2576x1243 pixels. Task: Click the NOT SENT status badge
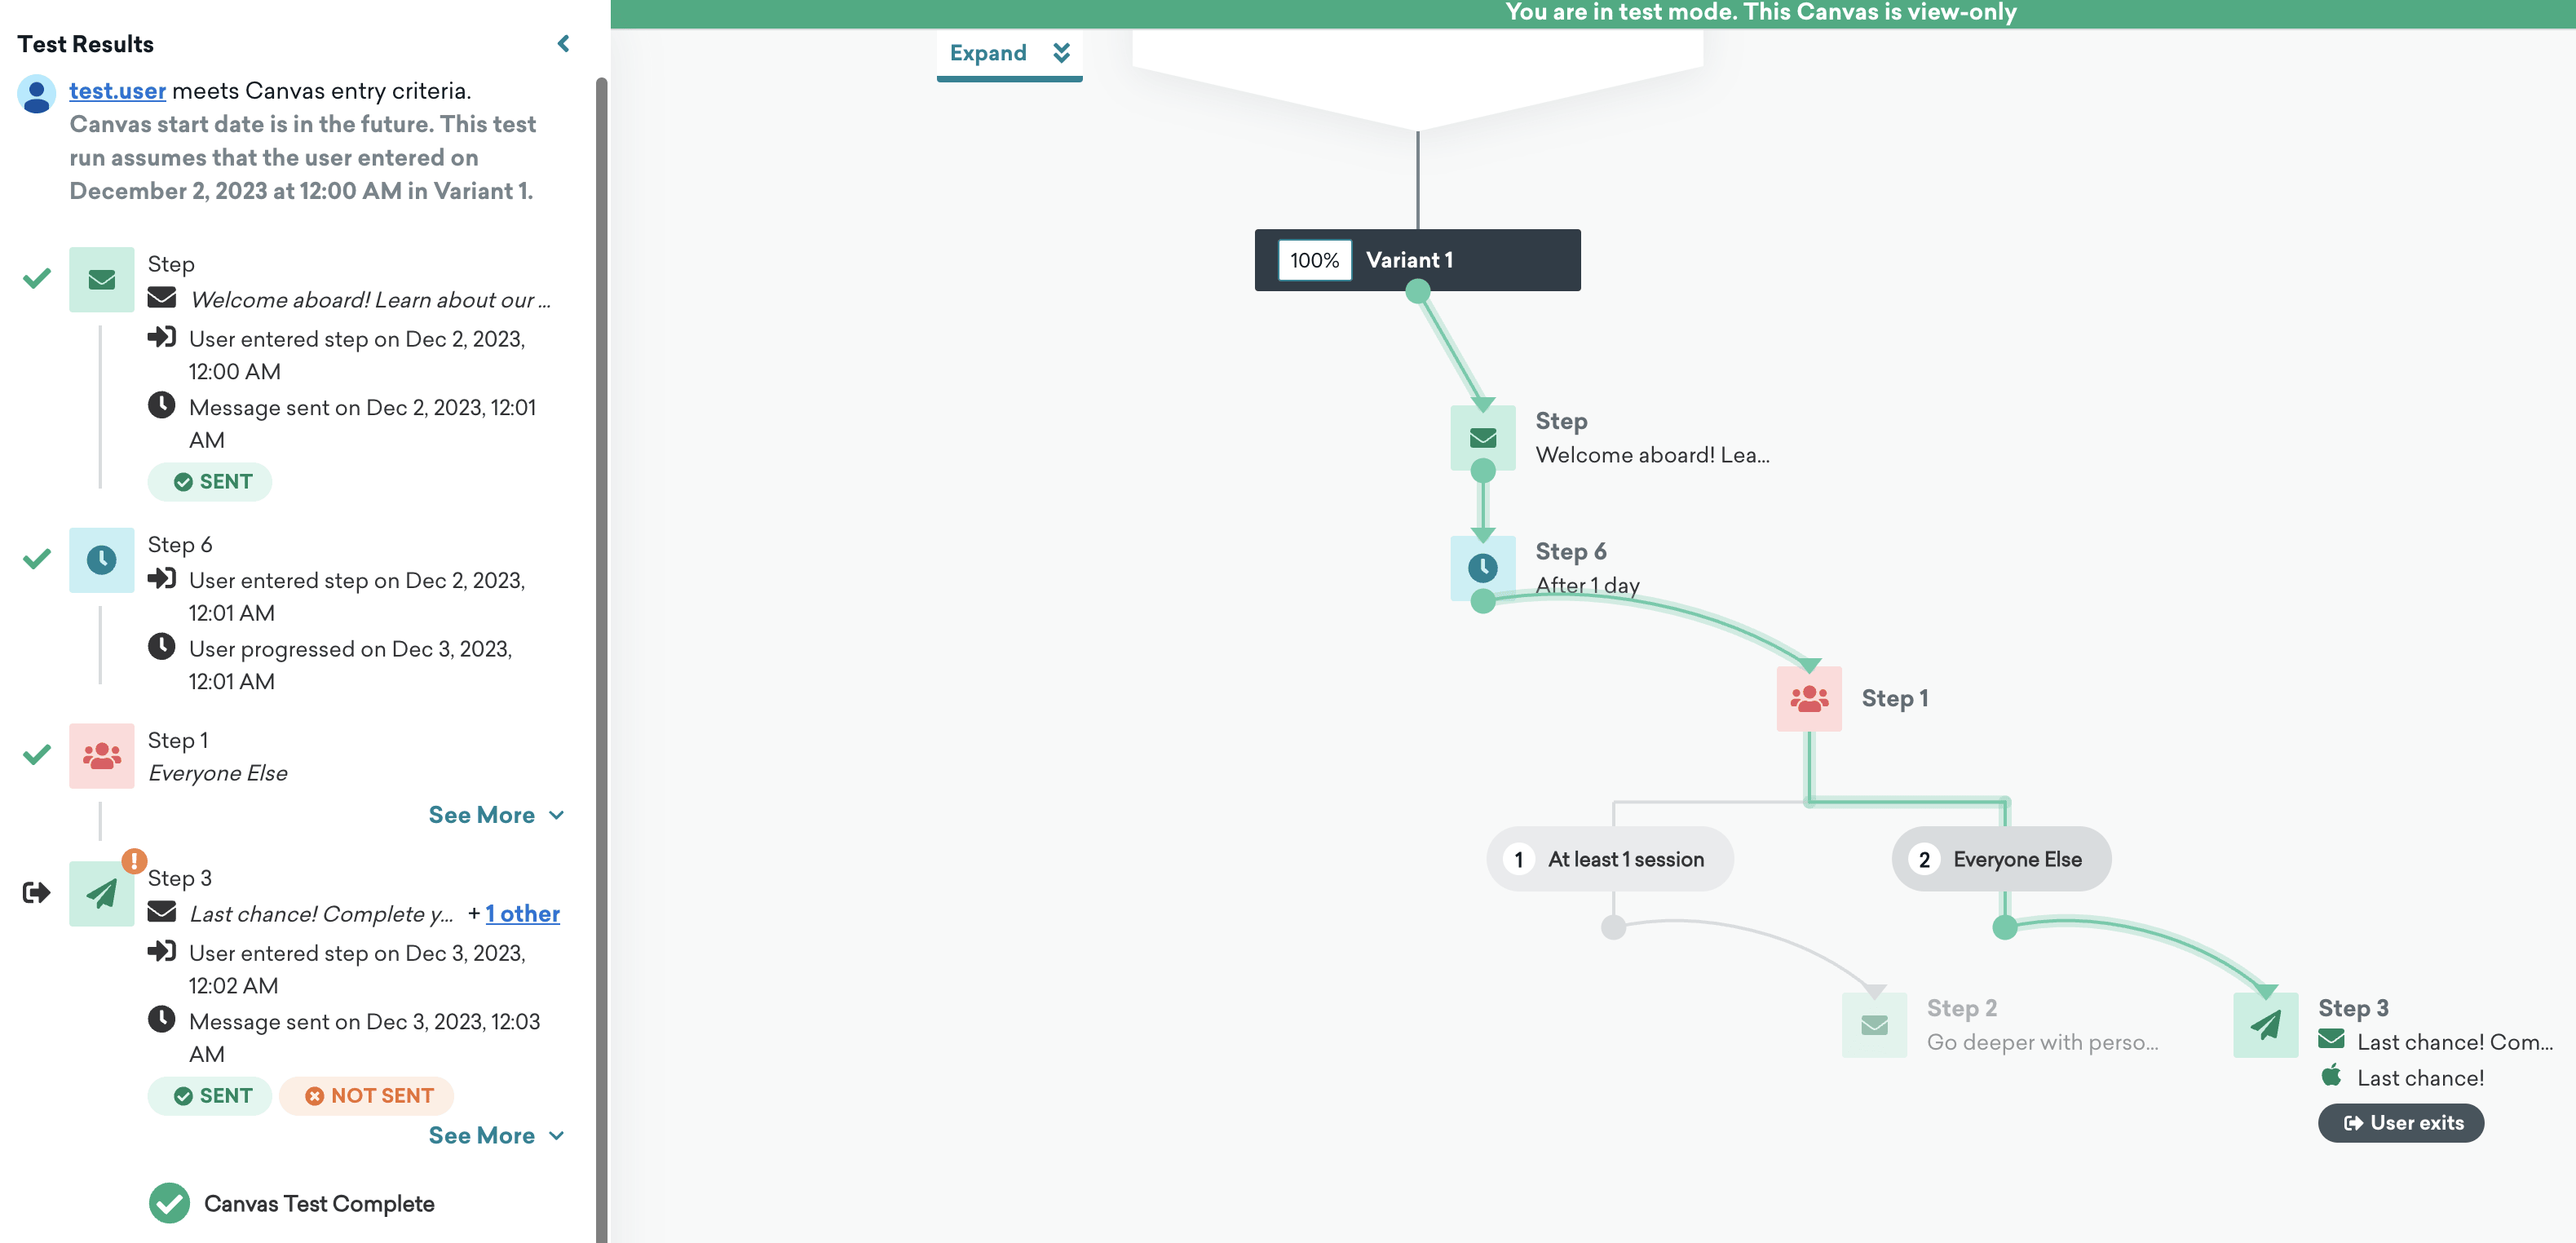click(x=367, y=1095)
